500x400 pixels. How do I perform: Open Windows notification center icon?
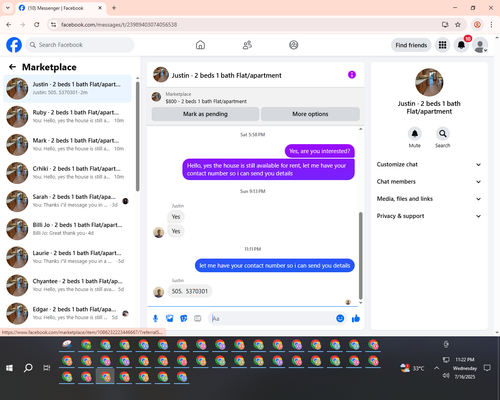click(487, 368)
